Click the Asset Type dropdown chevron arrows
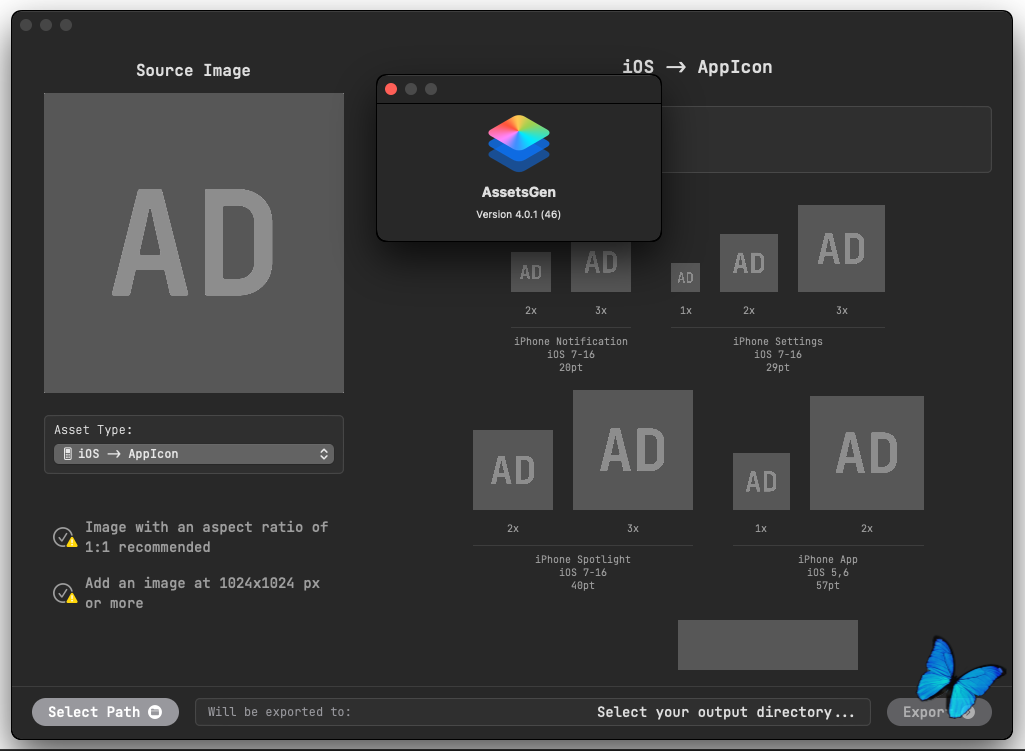 pyautogui.click(x=324, y=454)
